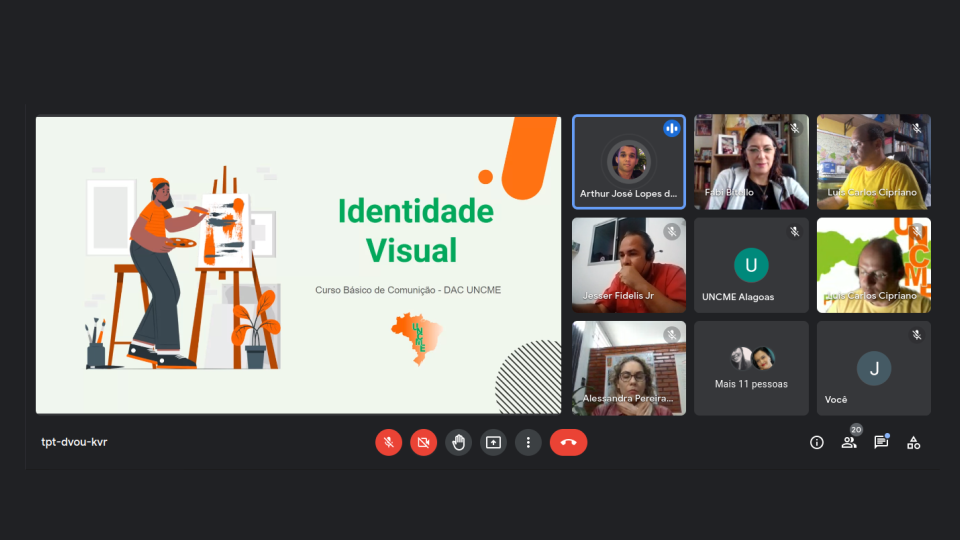Open the more options menu
The height and width of the screenshot is (540, 960).
point(528,442)
